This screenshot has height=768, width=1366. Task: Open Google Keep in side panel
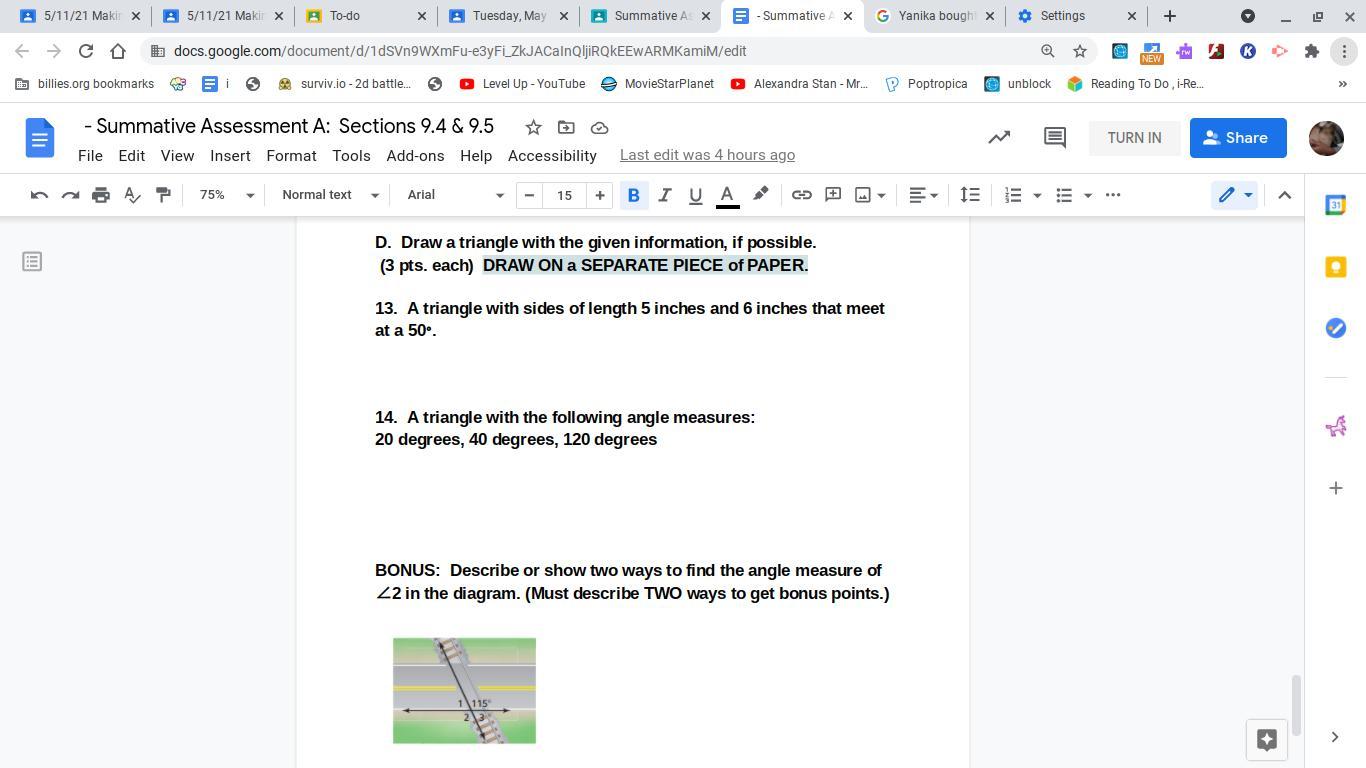1335,267
